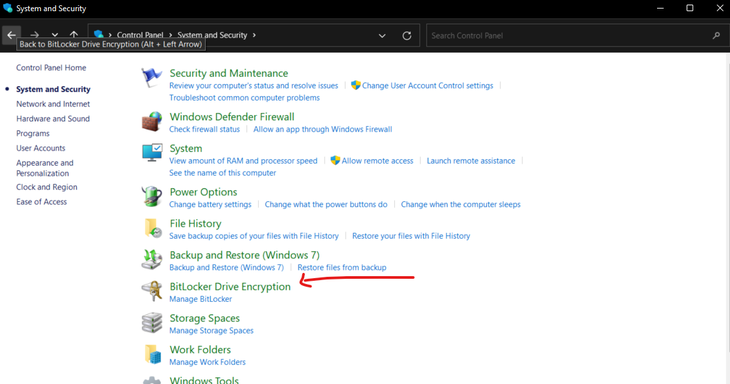The width and height of the screenshot is (730, 384).
Task: Open Windows Defender Firewall heading
Action: tap(232, 117)
